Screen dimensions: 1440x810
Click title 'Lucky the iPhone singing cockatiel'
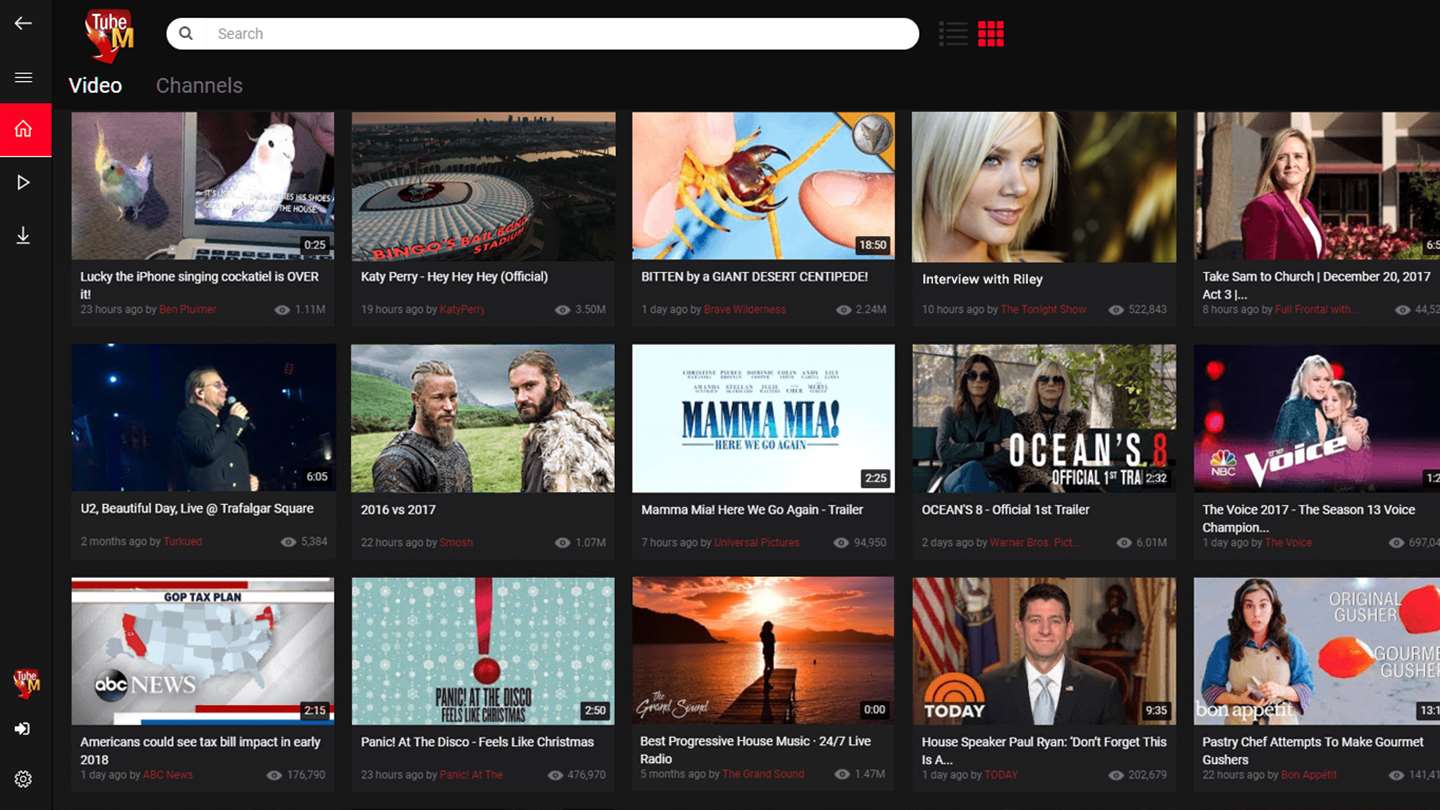[200, 286]
